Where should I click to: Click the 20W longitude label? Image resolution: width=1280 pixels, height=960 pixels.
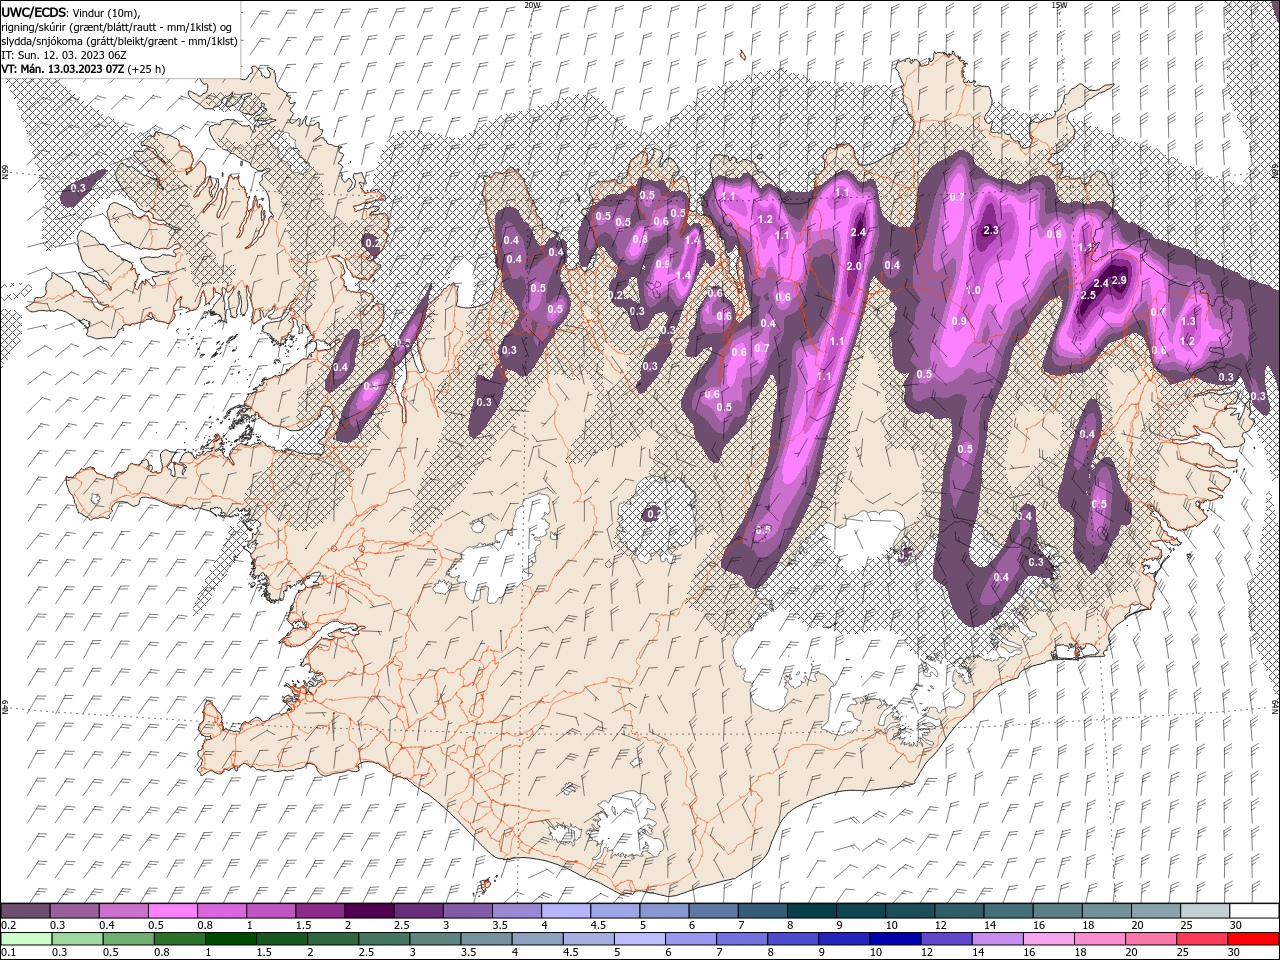[532, 5]
